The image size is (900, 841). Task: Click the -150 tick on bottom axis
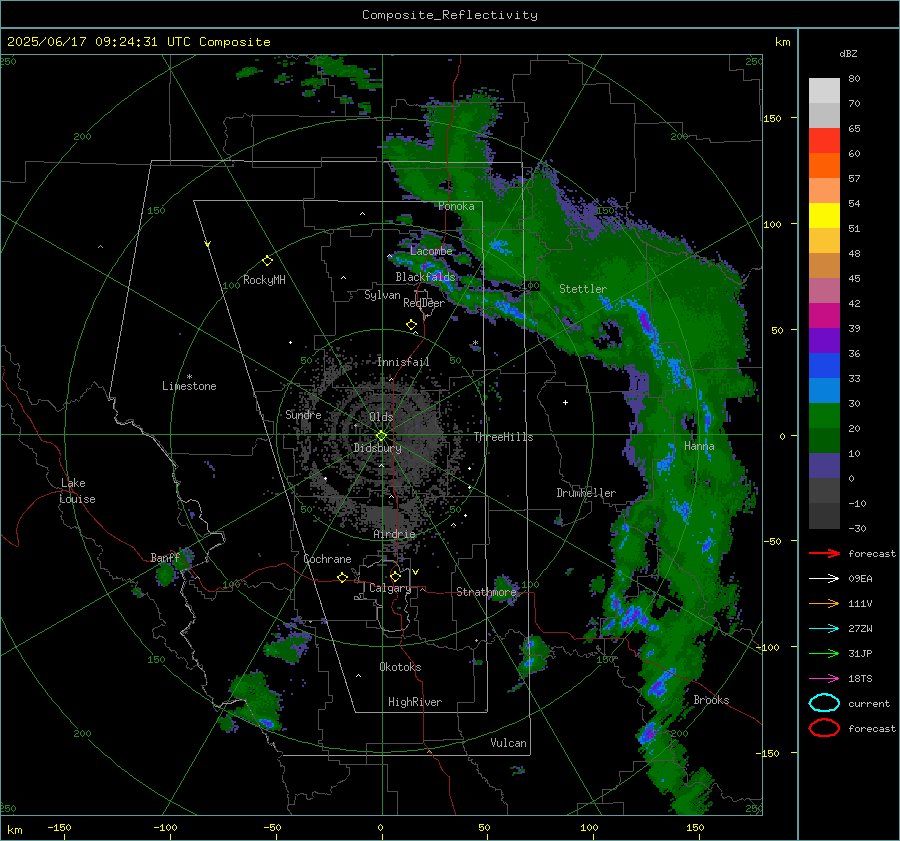point(59,827)
